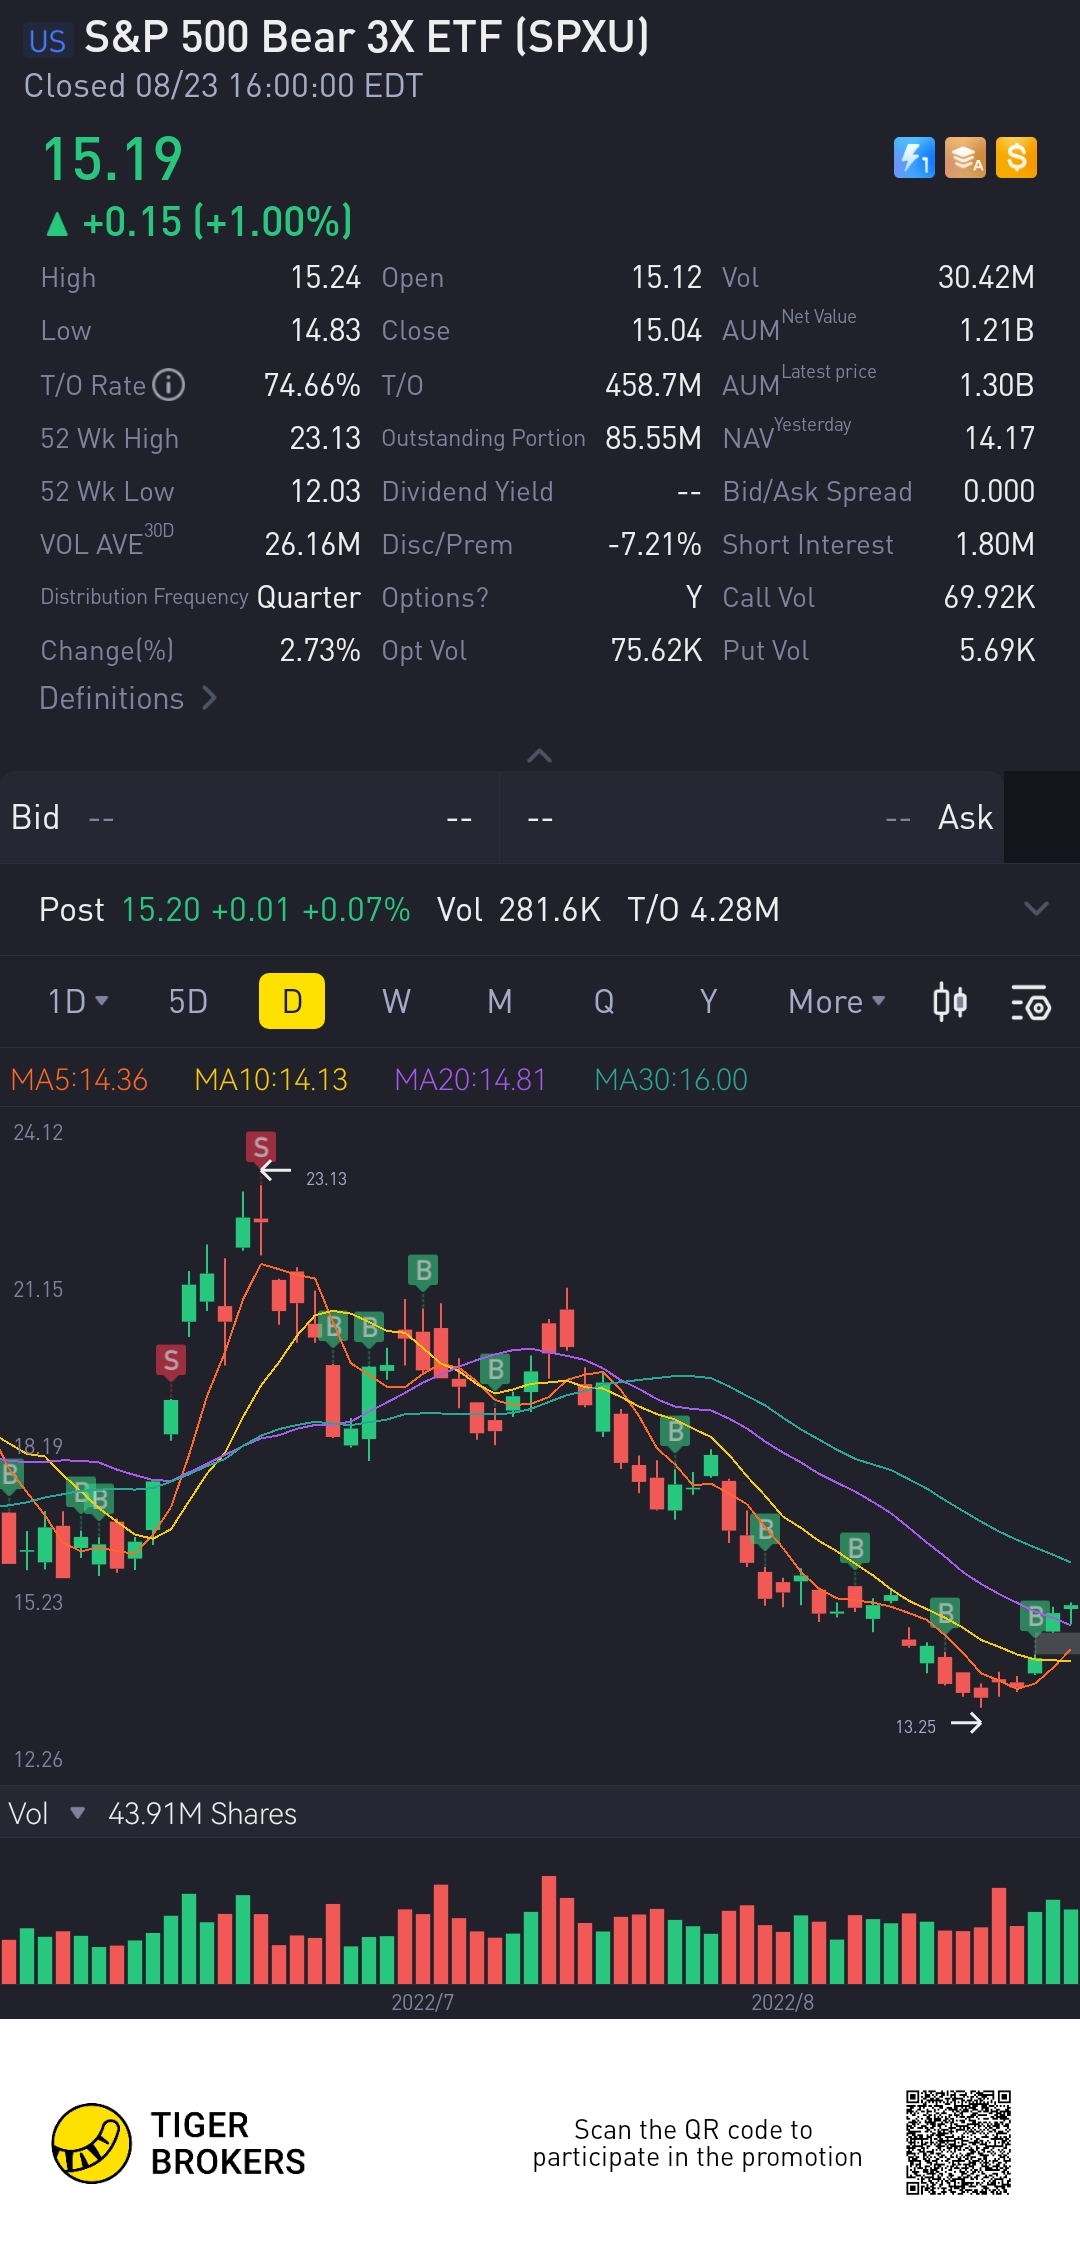The image size is (1080, 2268).
Task: Select the Q quarterly chart tab
Action: pyautogui.click(x=604, y=1001)
